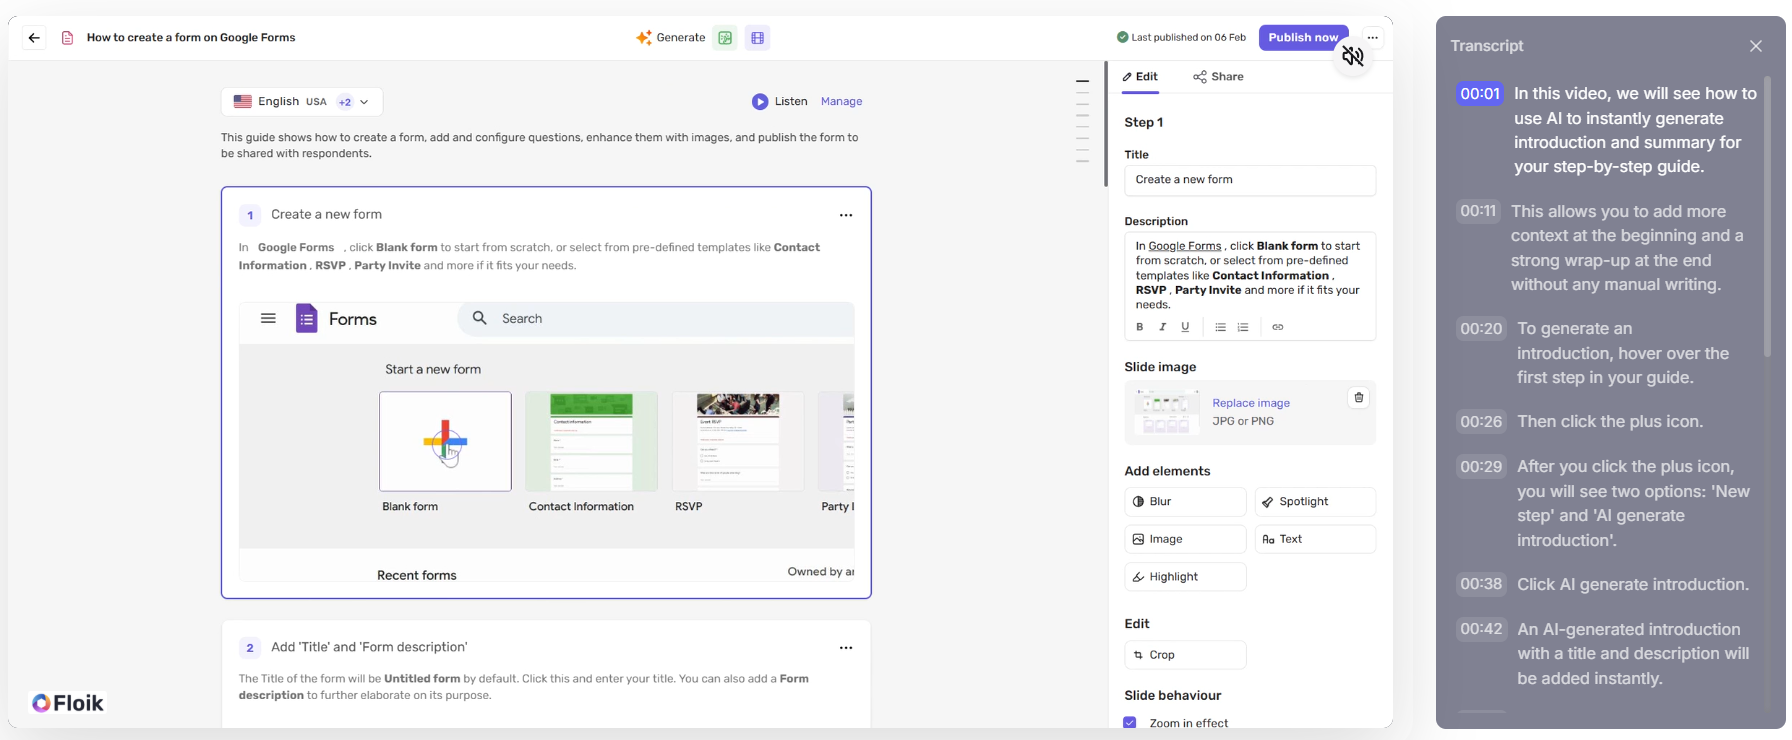Click the Blank form thumbnail in screenshot
Viewport: 1792px width, 740px height.
coord(445,441)
